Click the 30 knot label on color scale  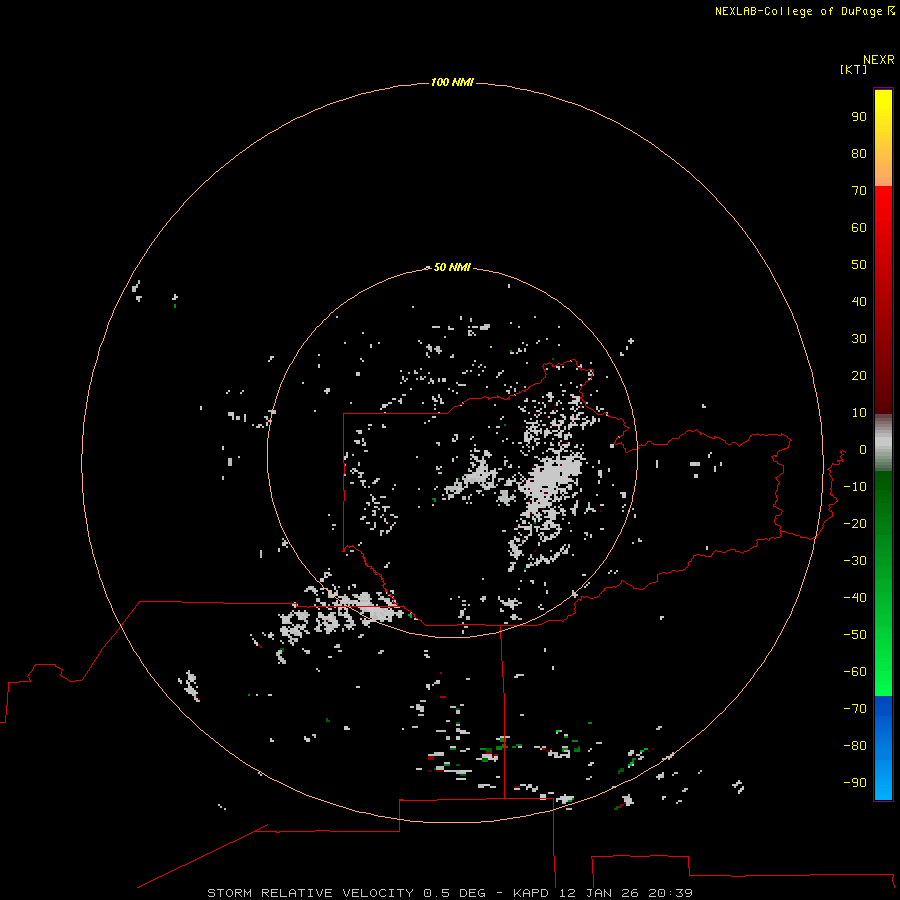click(x=859, y=339)
